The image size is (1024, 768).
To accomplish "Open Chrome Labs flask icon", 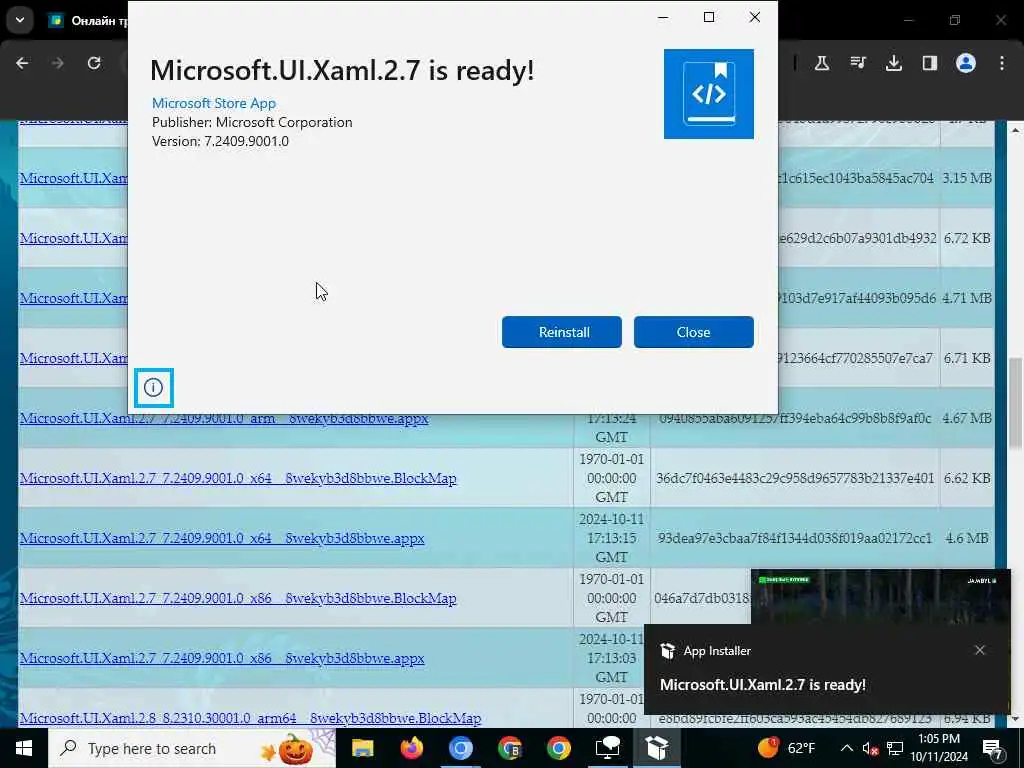I will click(822, 63).
